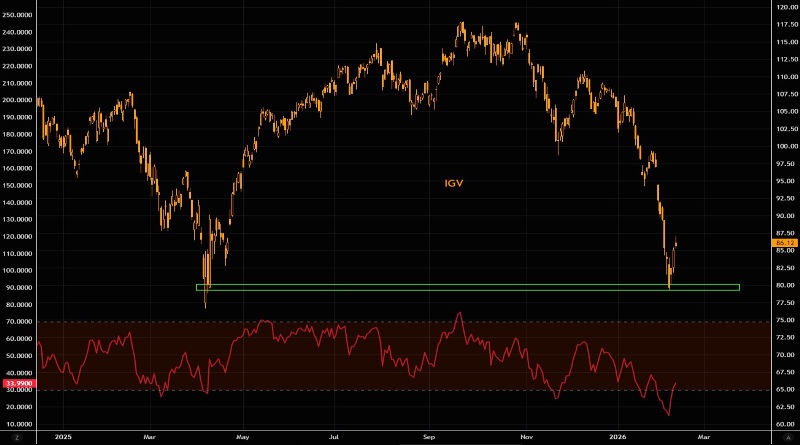
Task: Click the 2026 label on time axis
Action: coord(617,437)
